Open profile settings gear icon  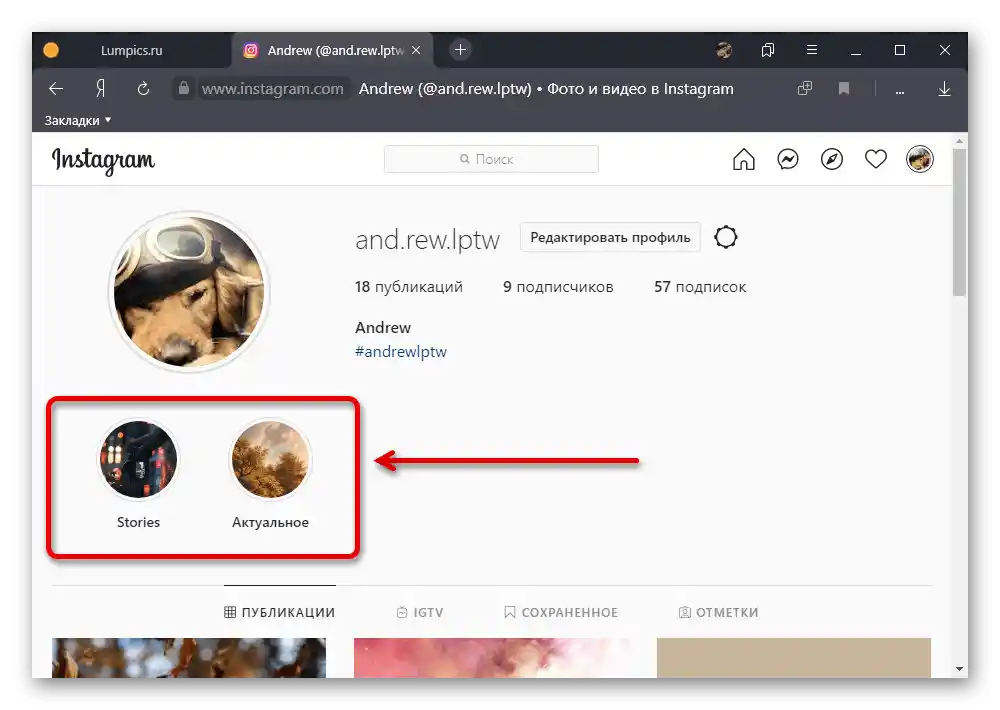click(726, 237)
